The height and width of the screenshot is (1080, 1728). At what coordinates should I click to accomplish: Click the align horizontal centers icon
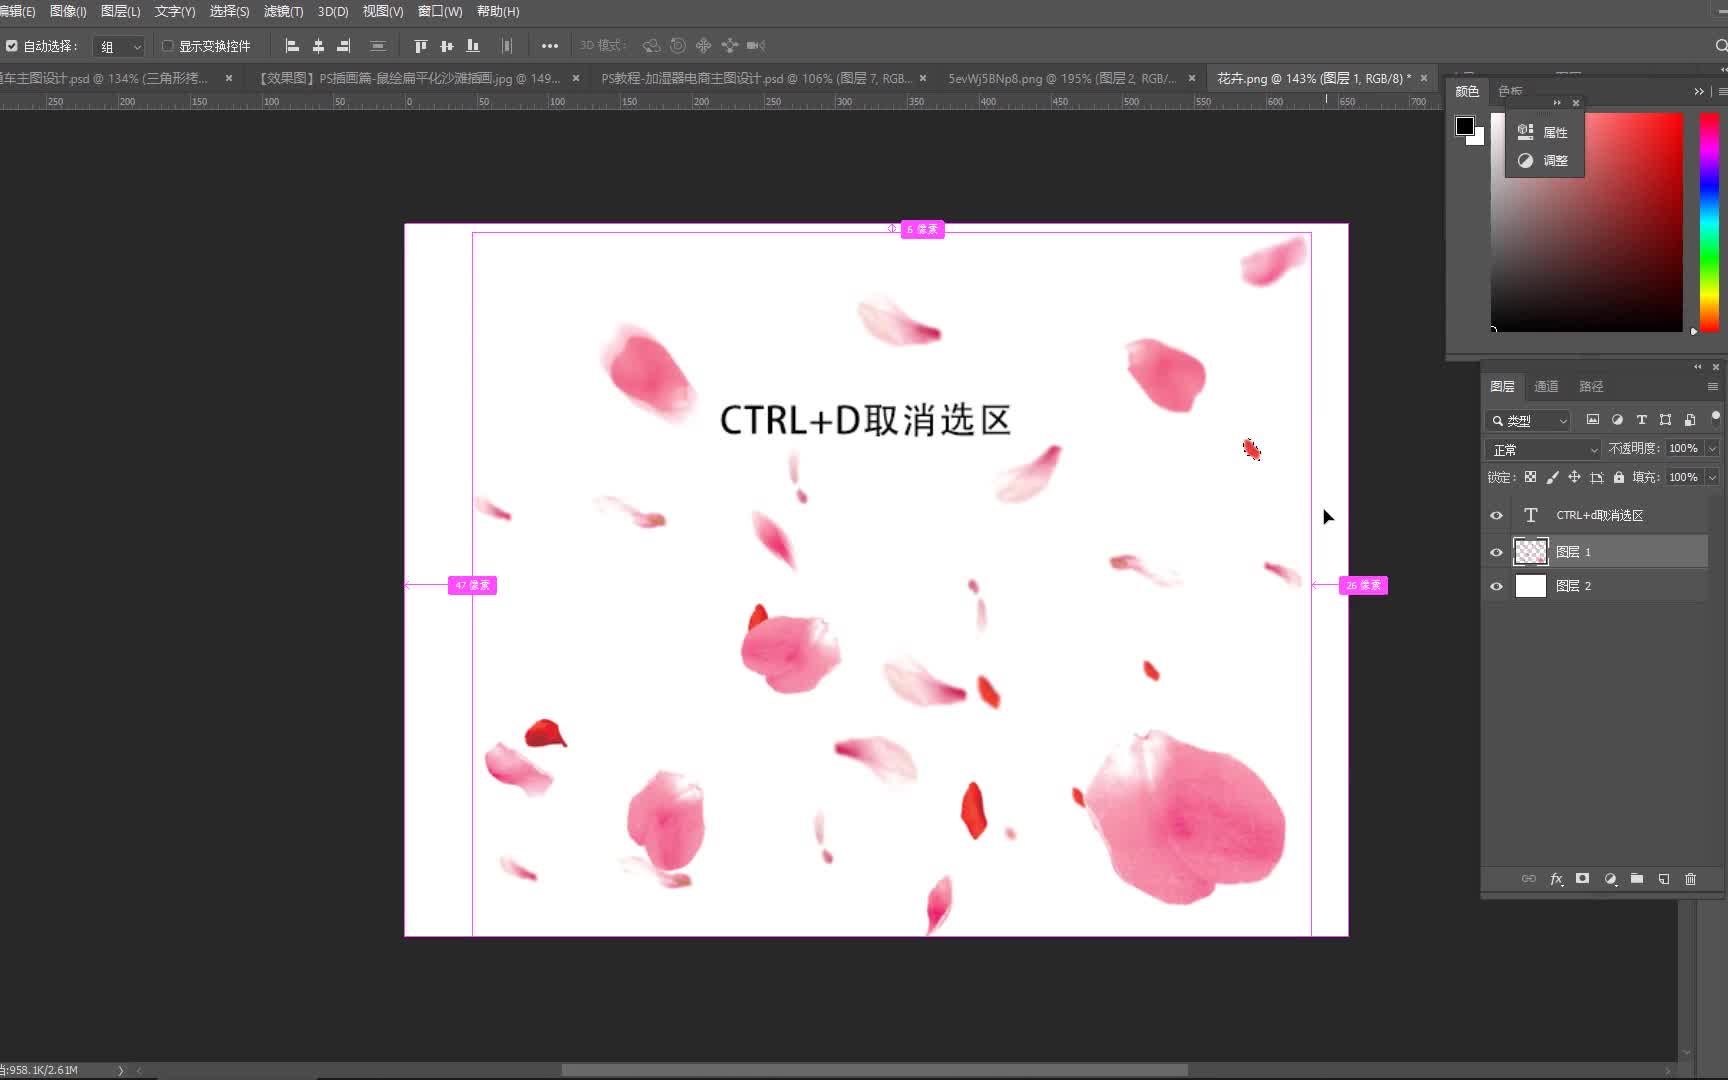point(318,46)
